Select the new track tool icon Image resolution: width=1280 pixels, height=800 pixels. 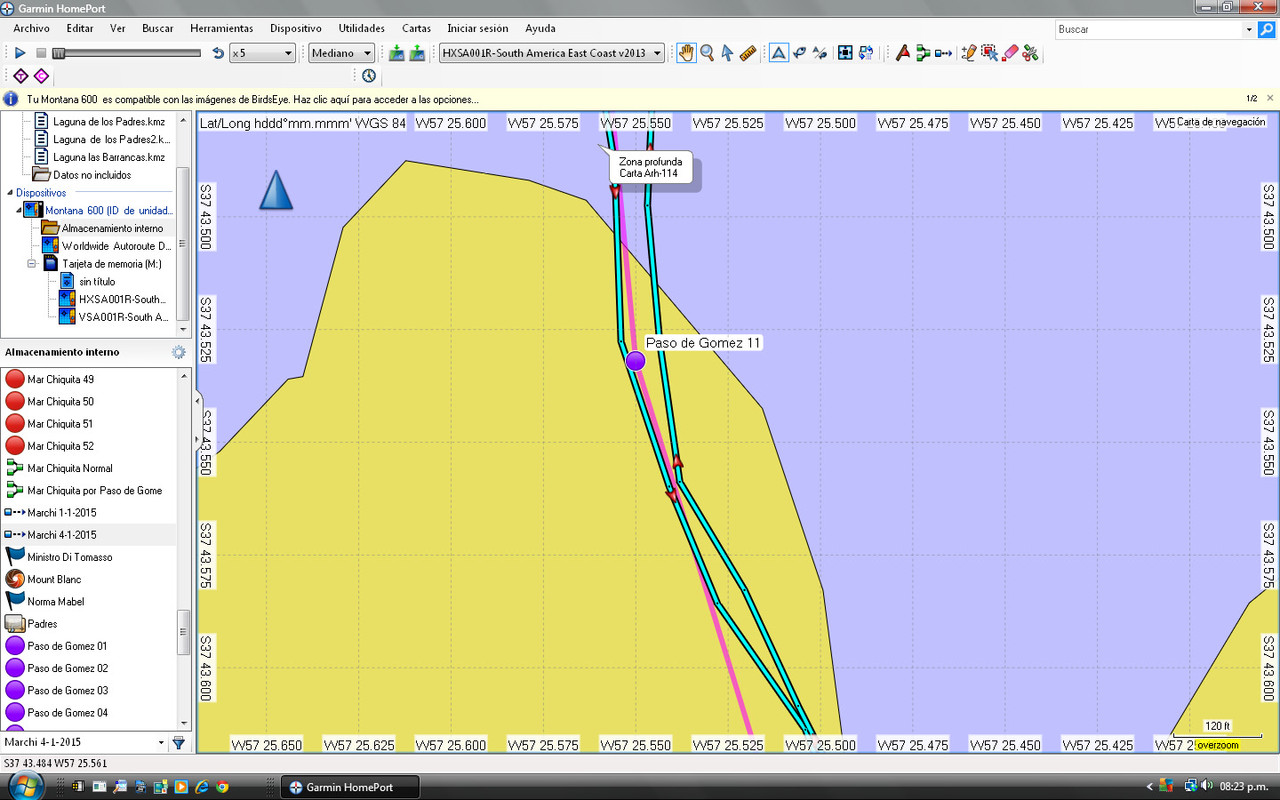[x=943, y=53]
